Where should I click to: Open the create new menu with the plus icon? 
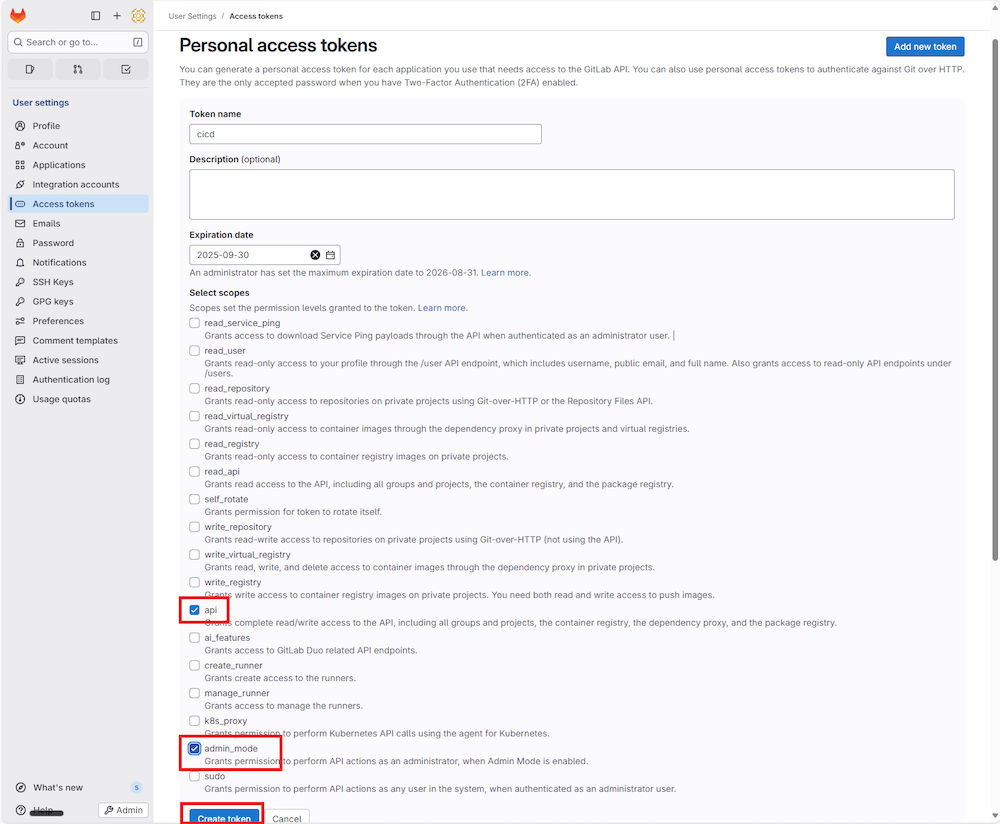coord(117,16)
